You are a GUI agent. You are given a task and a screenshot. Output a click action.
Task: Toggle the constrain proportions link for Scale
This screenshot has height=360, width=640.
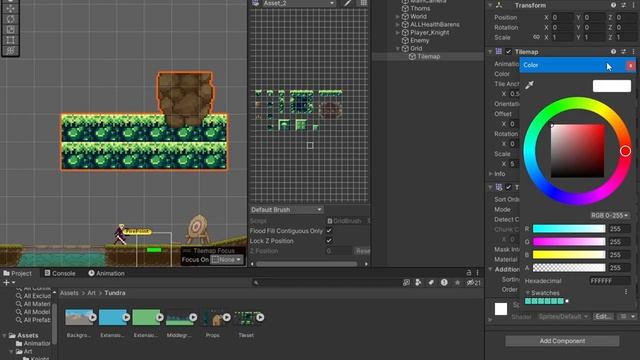[536, 37]
